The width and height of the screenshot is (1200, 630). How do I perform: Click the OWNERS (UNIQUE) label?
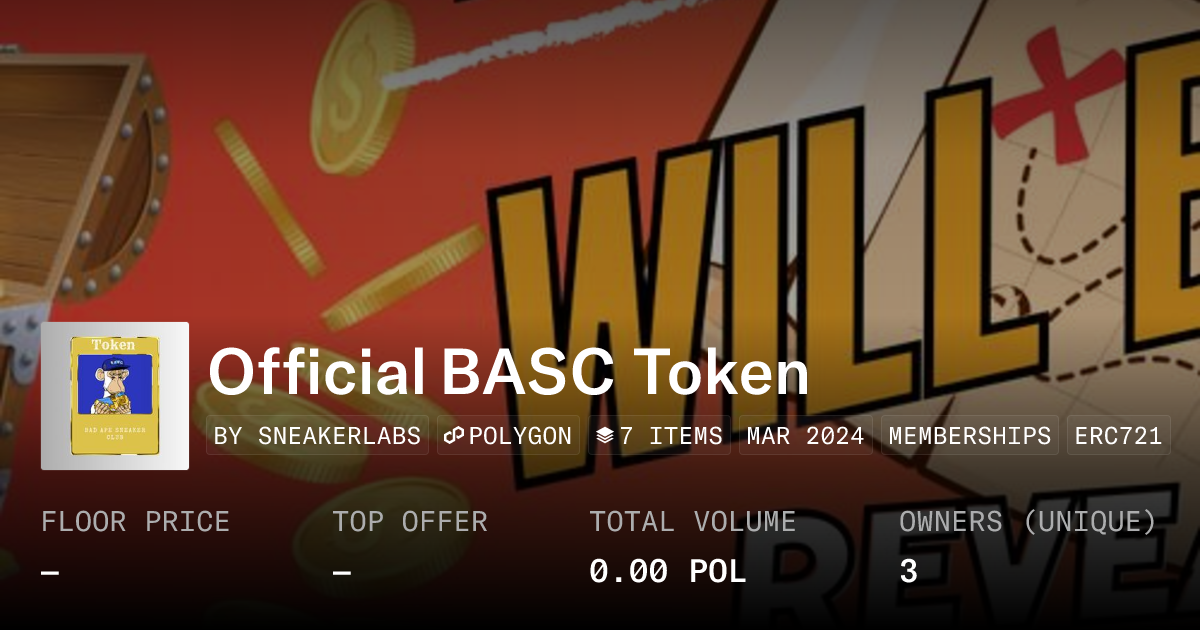coord(1028,522)
